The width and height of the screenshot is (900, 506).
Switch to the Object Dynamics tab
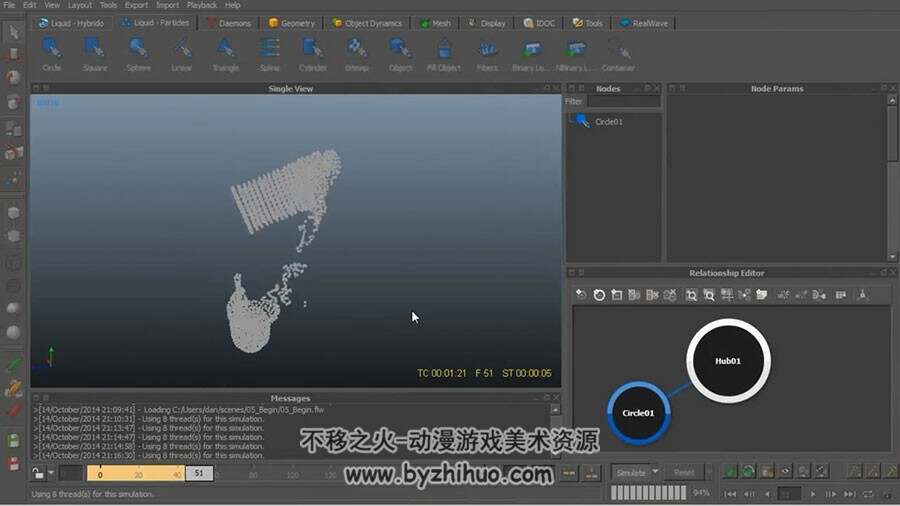367,23
